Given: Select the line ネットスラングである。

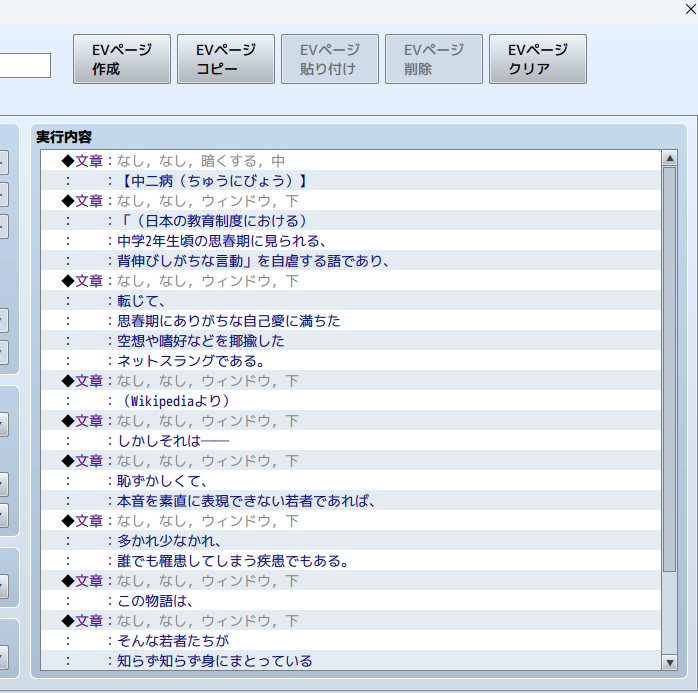Looking at the screenshot, I should pyautogui.click(x=350, y=361).
